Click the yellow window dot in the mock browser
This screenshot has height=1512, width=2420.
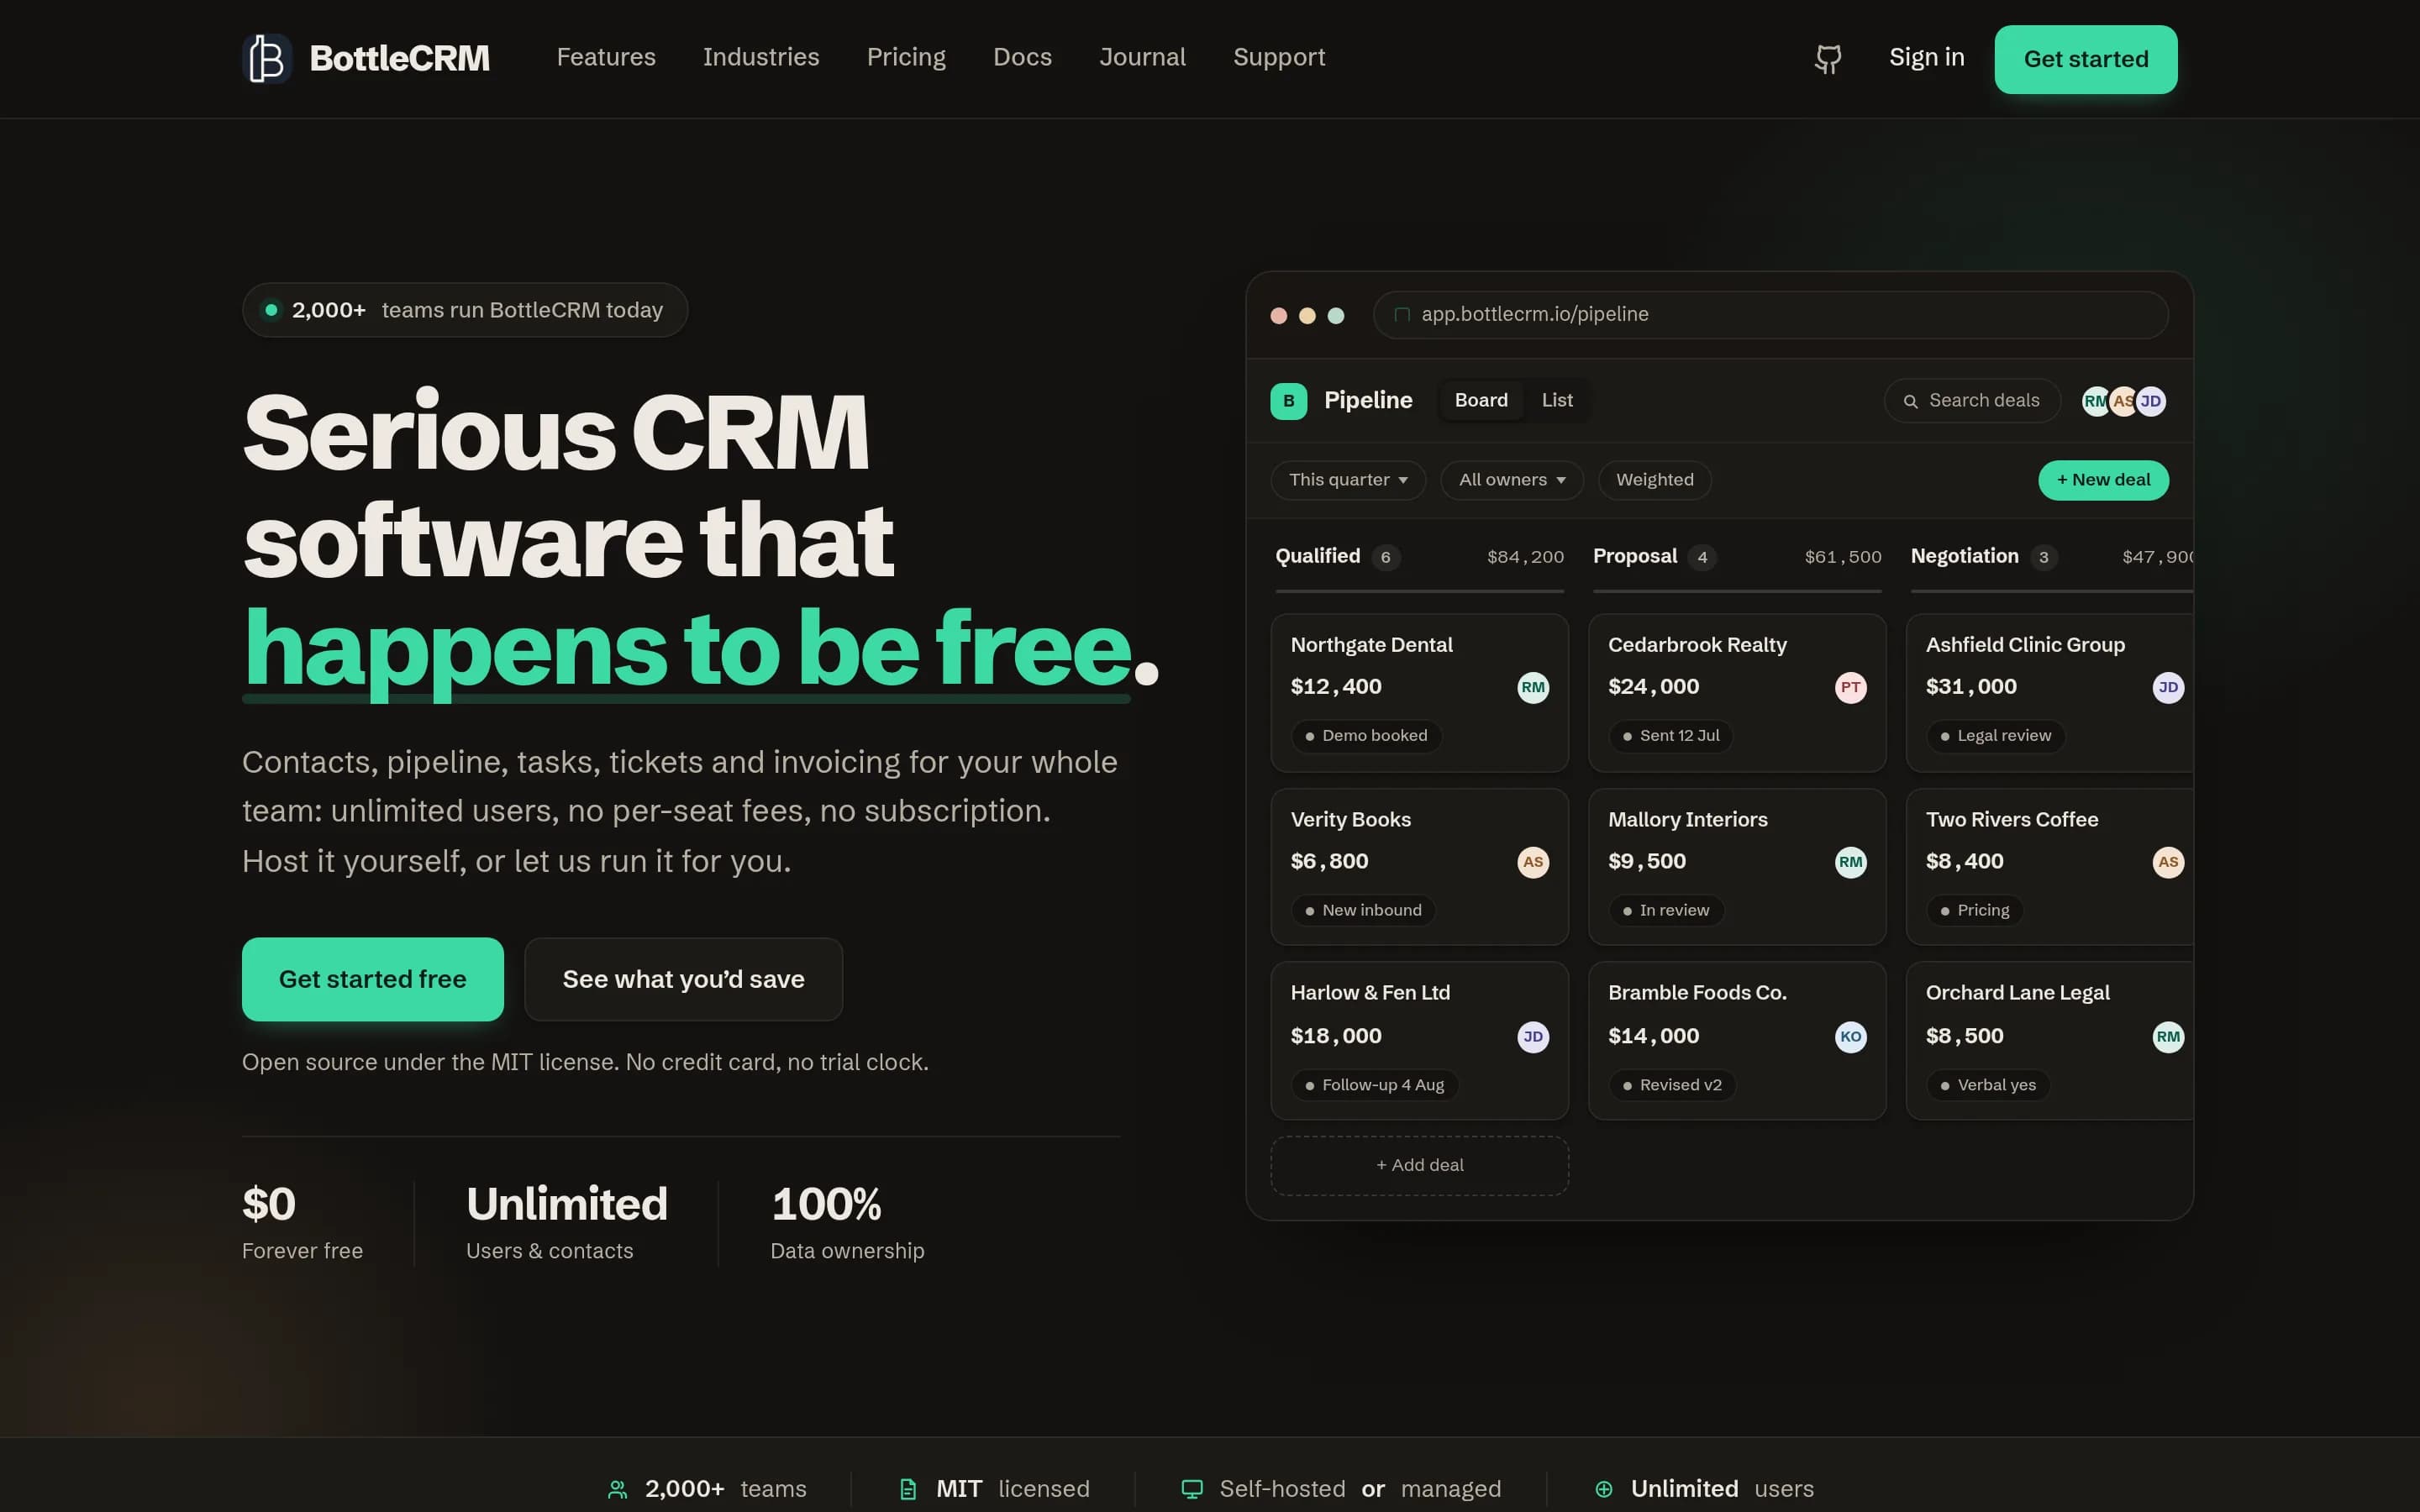1307,316
